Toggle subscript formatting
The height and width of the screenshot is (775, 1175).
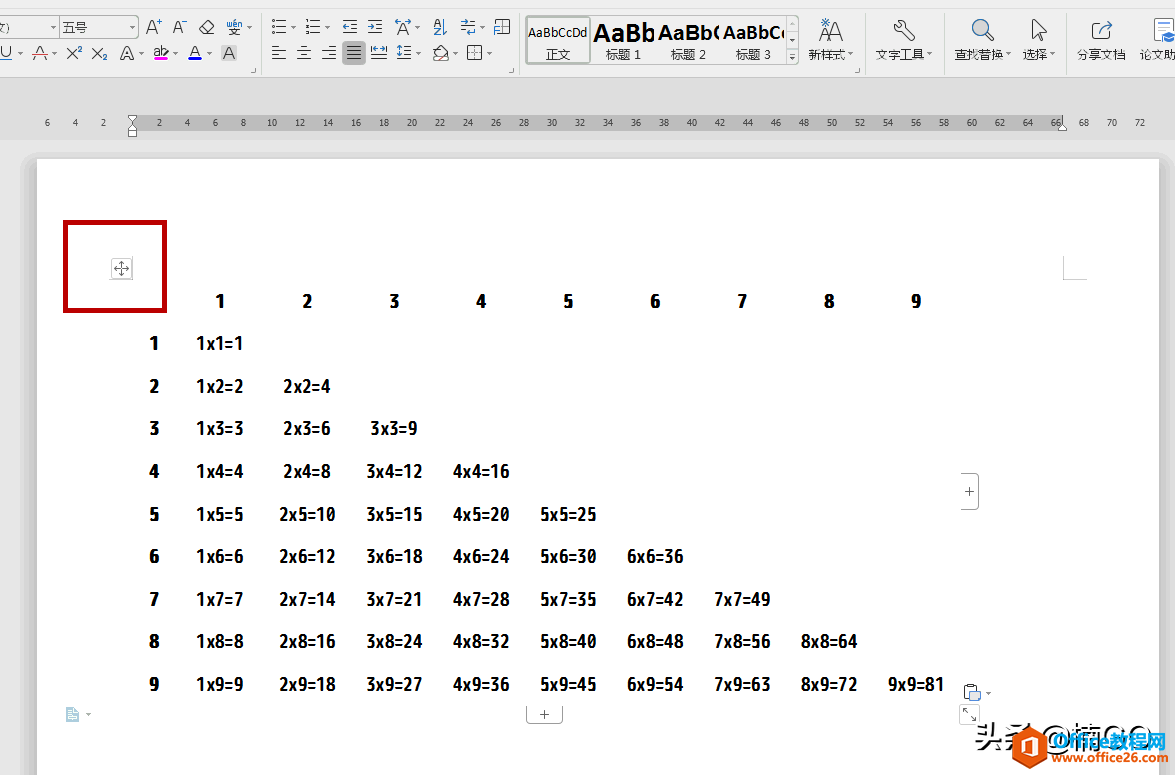[x=100, y=53]
